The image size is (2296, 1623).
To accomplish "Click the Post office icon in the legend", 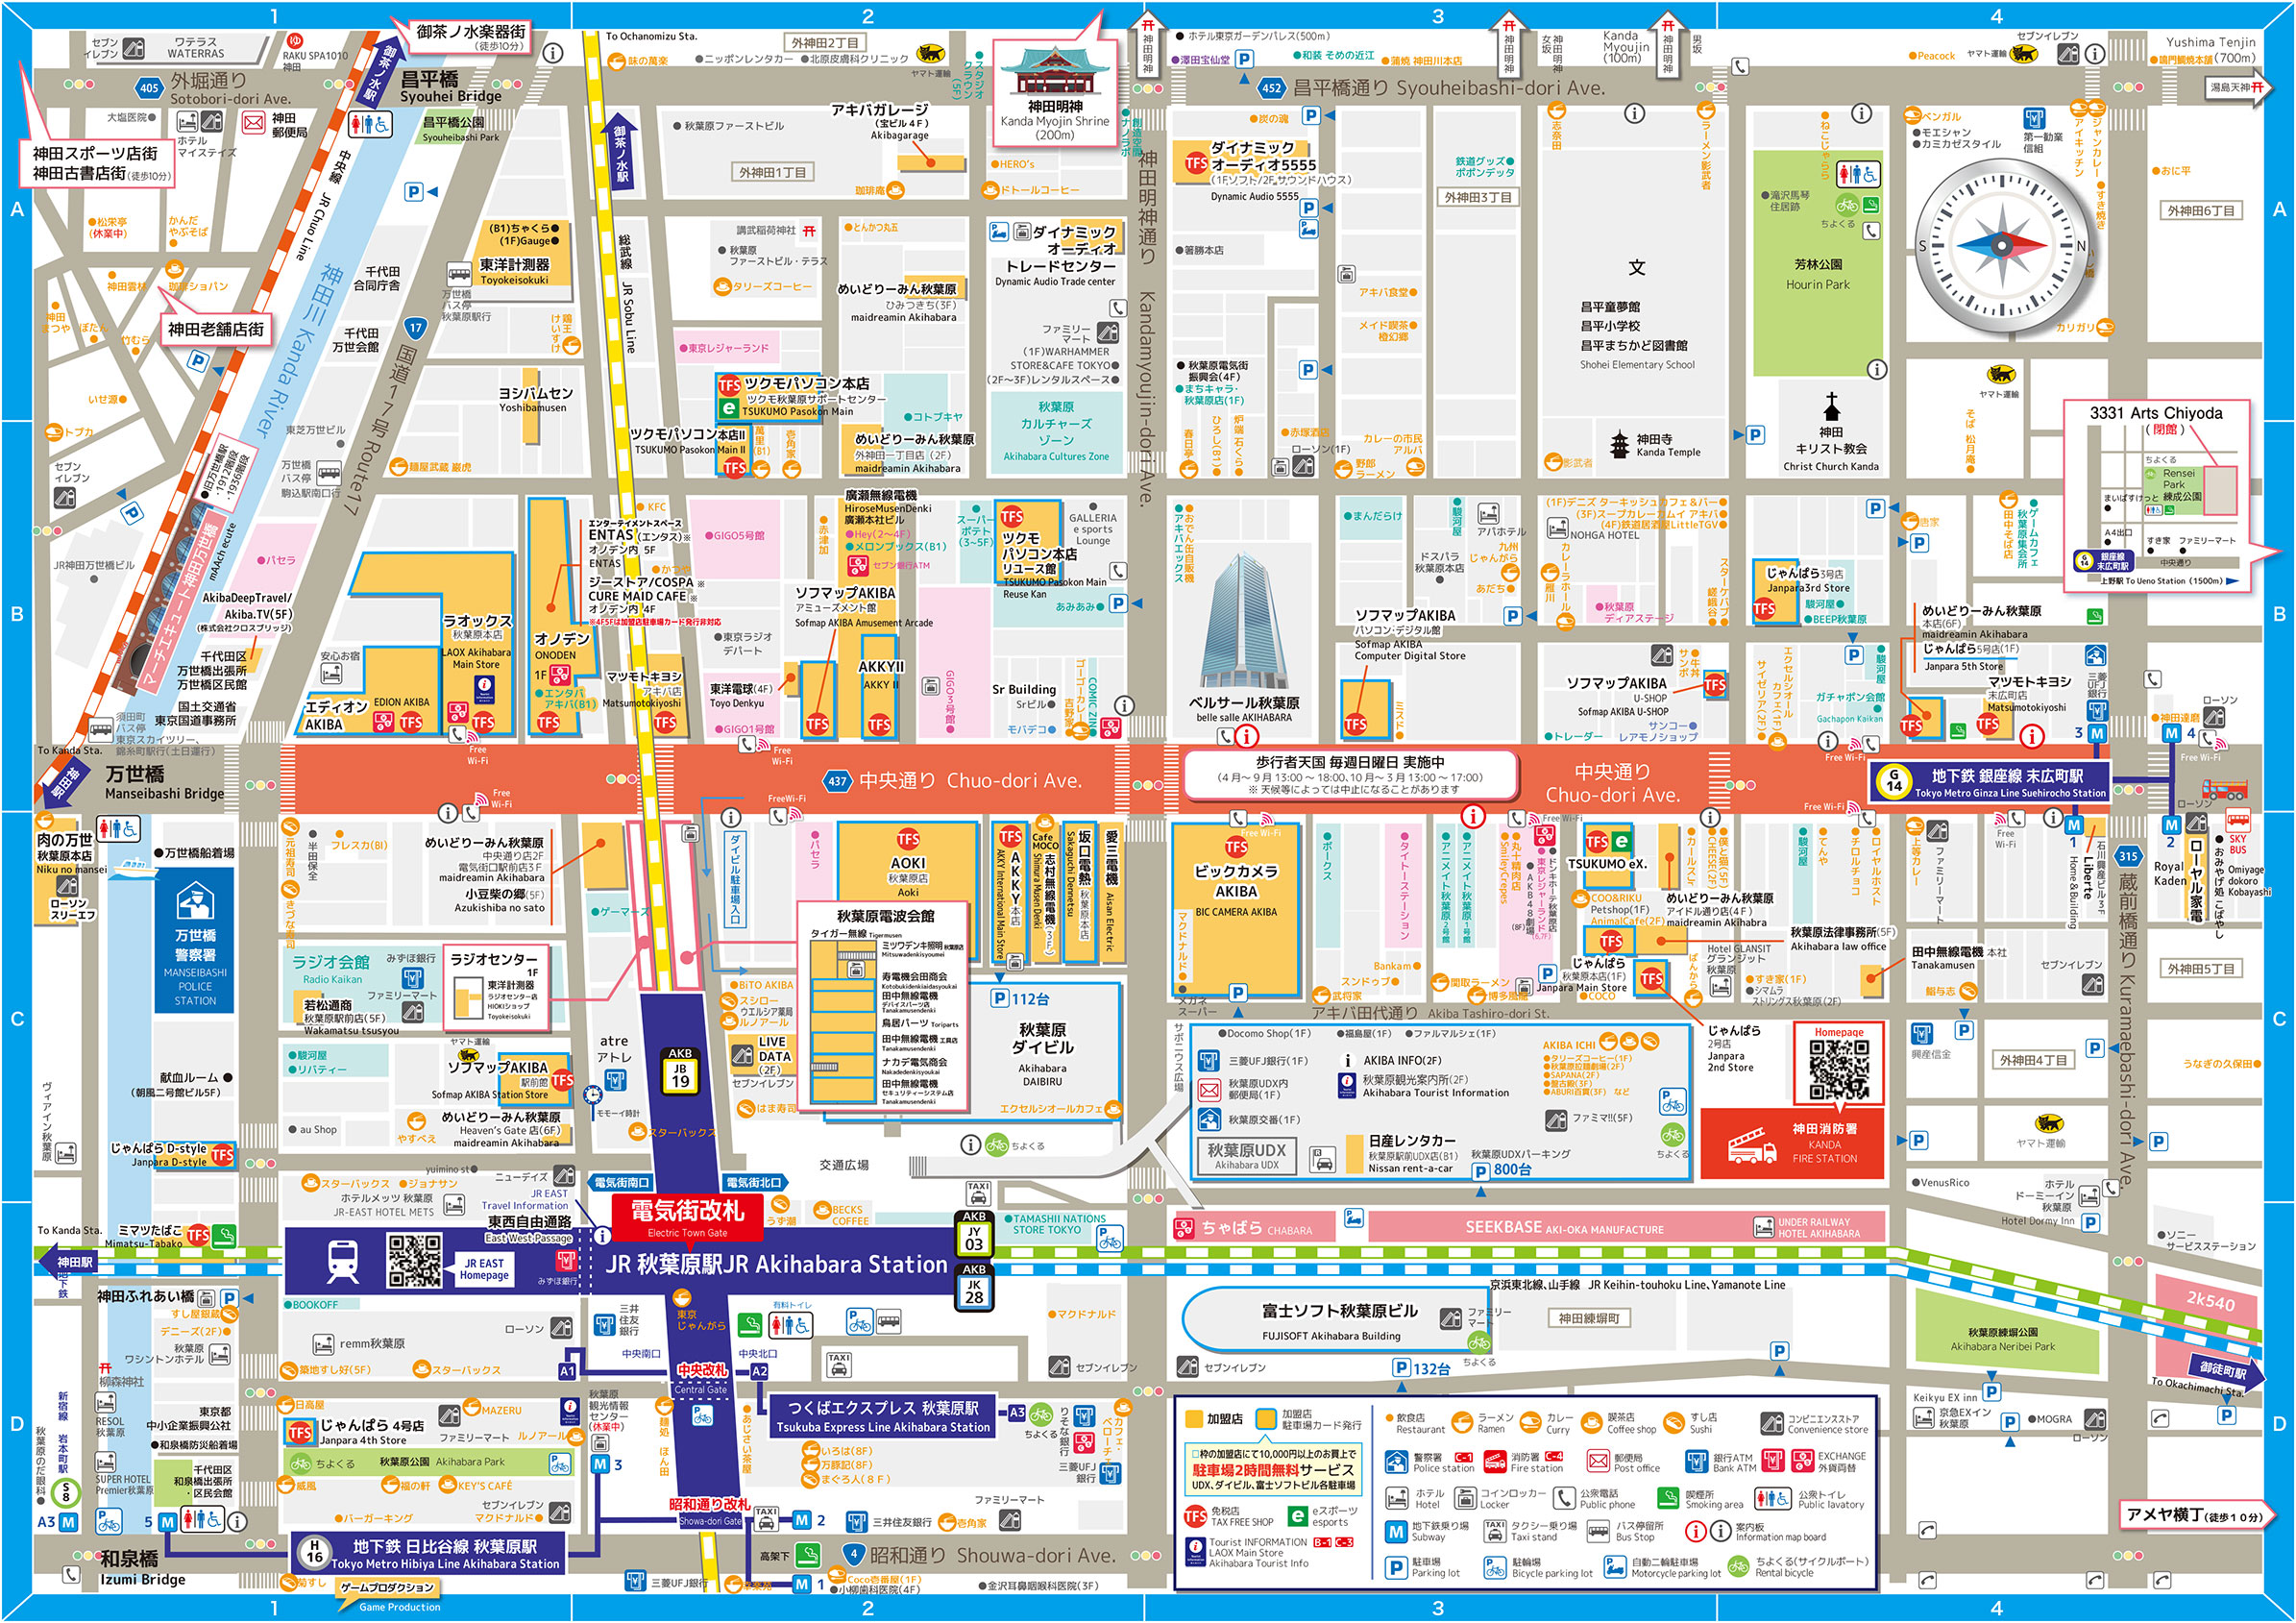I will (x=1598, y=1462).
